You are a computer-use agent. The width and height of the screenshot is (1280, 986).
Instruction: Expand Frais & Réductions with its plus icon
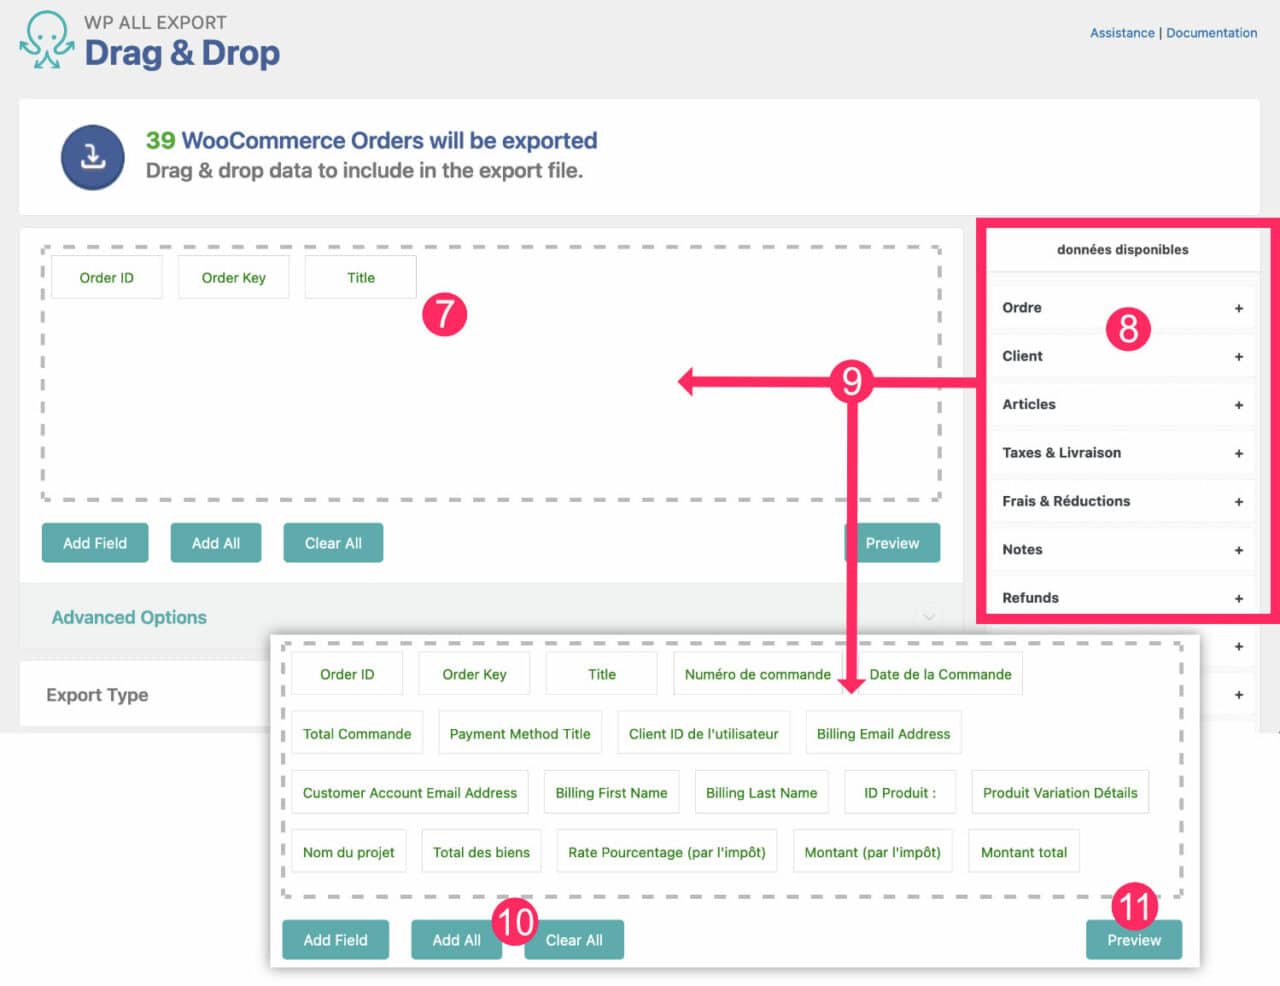(1238, 502)
